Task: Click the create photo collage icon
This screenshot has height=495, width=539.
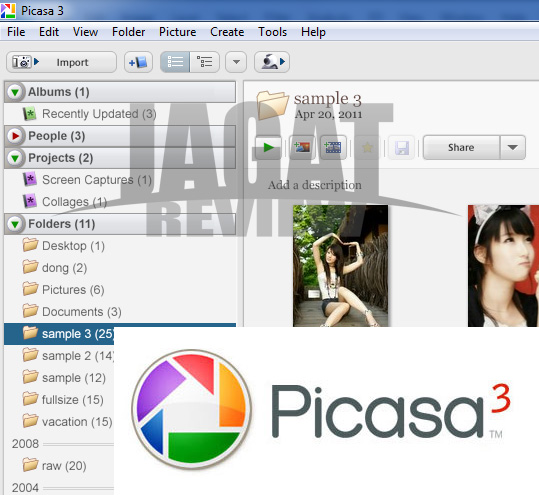Action: coord(302,148)
